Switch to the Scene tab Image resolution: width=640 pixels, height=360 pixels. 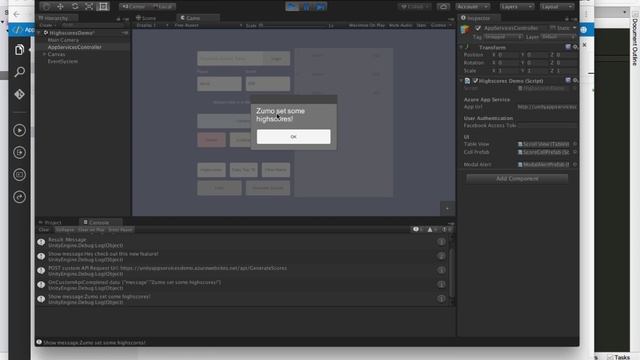click(x=146, y=18)
